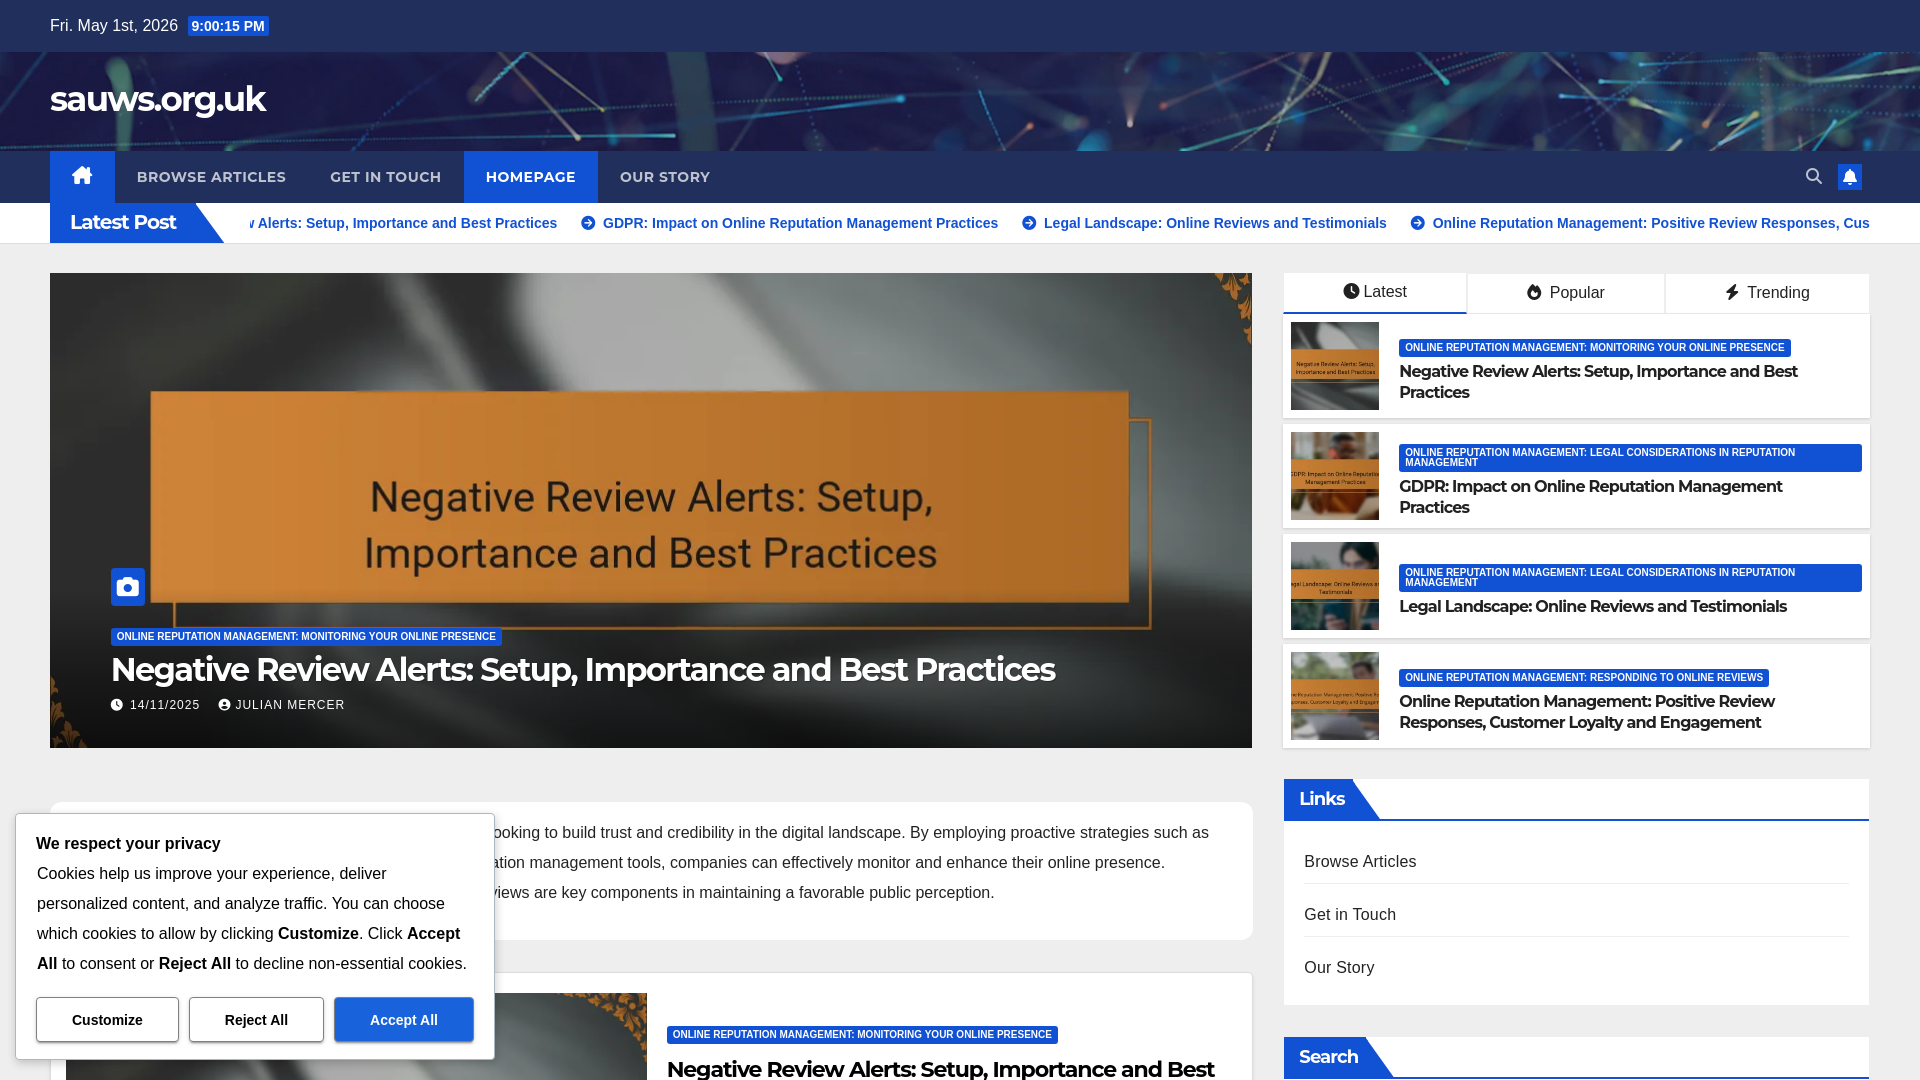1920x1080 pixels.
Task: Select the Homepage menu item
Action: [531, 177]
